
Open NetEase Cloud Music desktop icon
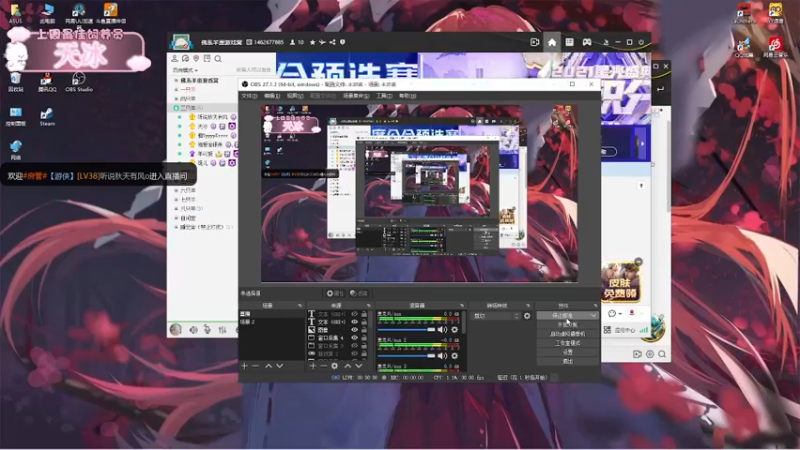pos(775,46)
